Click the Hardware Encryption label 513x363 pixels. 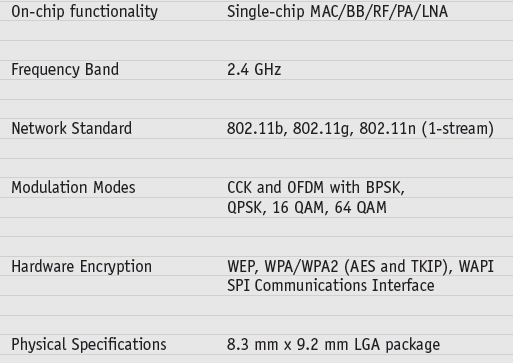(x=81, y=267)
